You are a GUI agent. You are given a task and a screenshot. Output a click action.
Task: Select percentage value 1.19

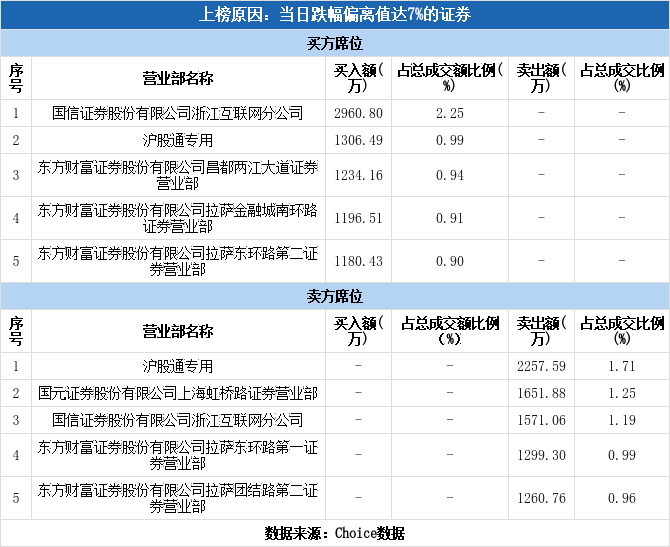click(x=622, y=420)
